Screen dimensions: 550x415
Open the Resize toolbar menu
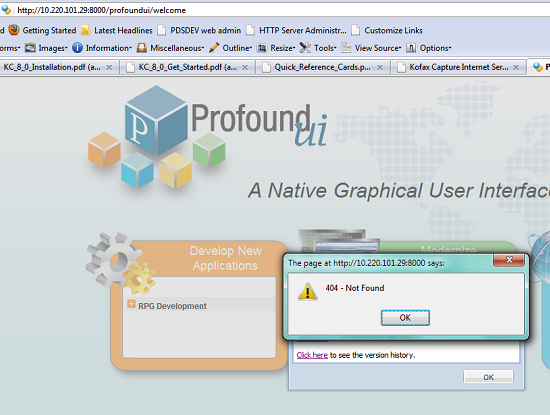pyautogui.click(x=276, y=48)
